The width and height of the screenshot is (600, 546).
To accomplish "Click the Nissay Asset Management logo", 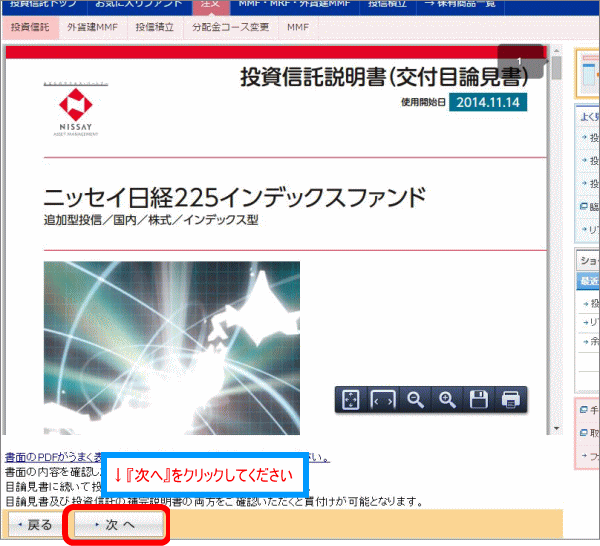I will tap(75, 109).
